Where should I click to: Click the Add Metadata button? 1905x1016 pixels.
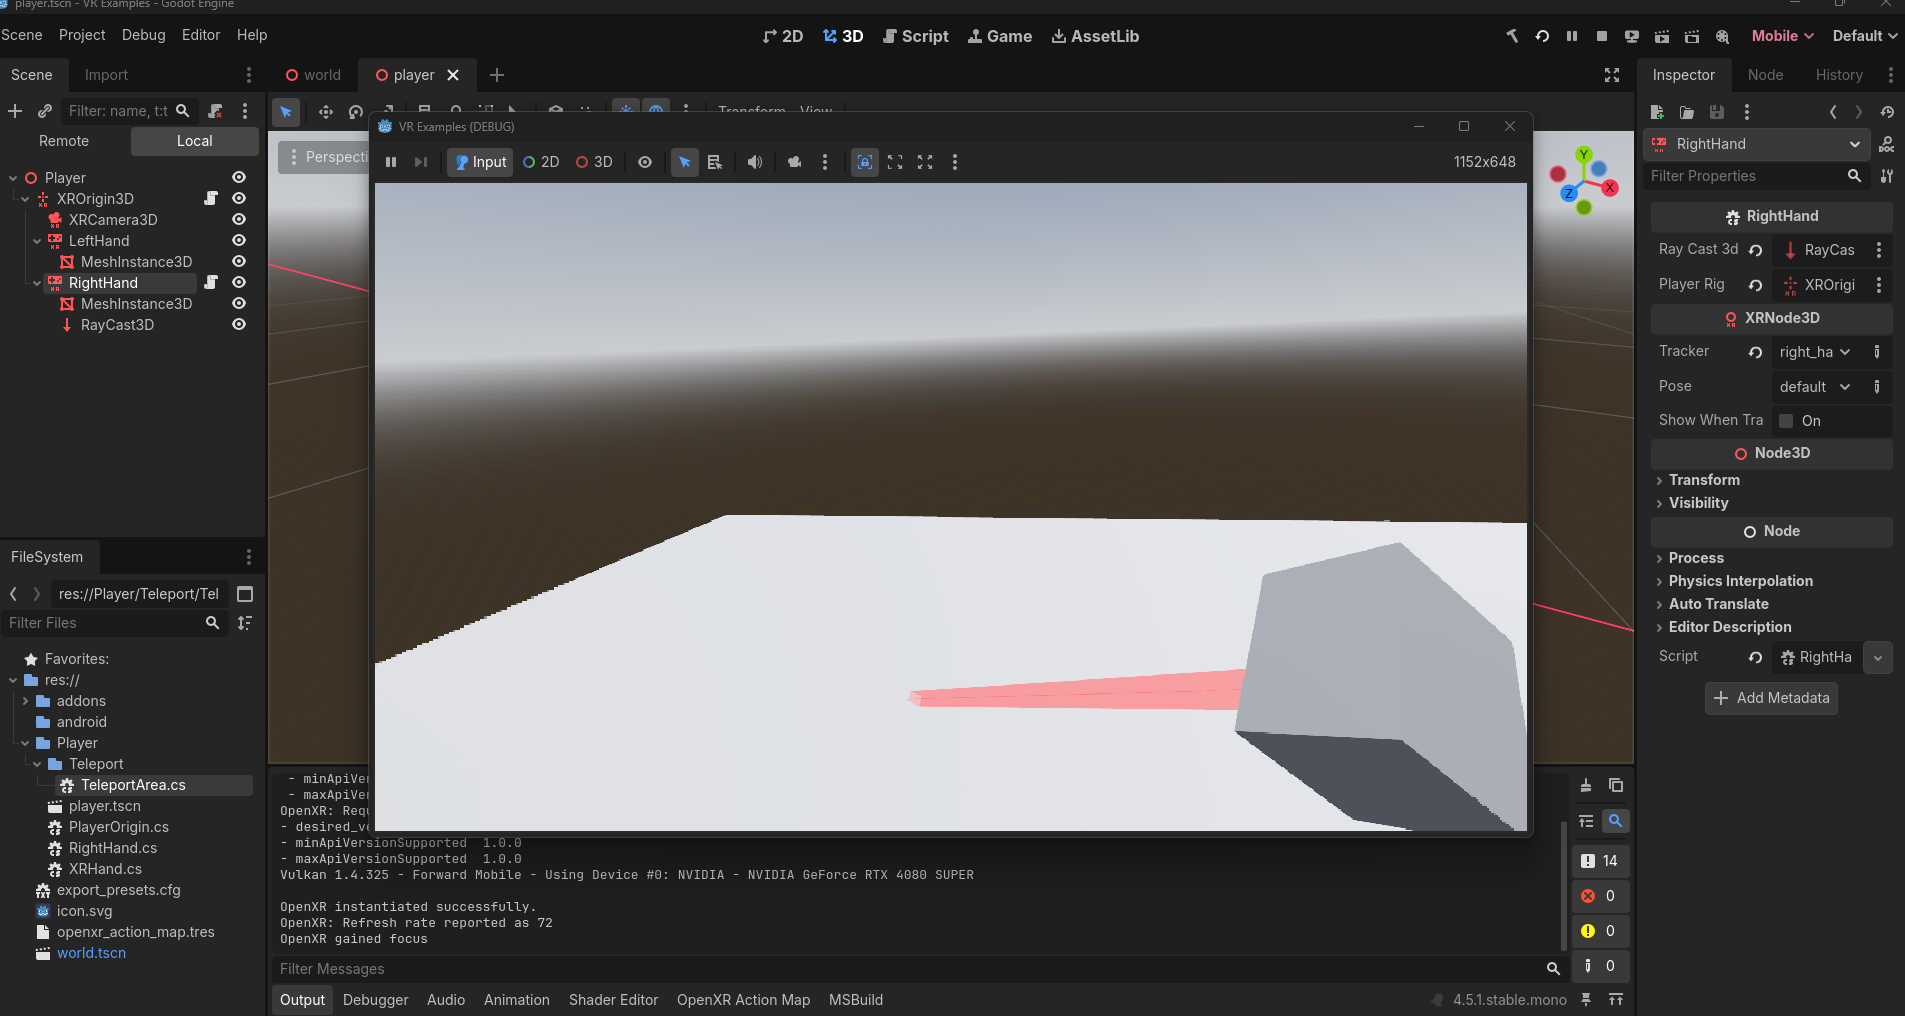click(x=1771, y=698)
